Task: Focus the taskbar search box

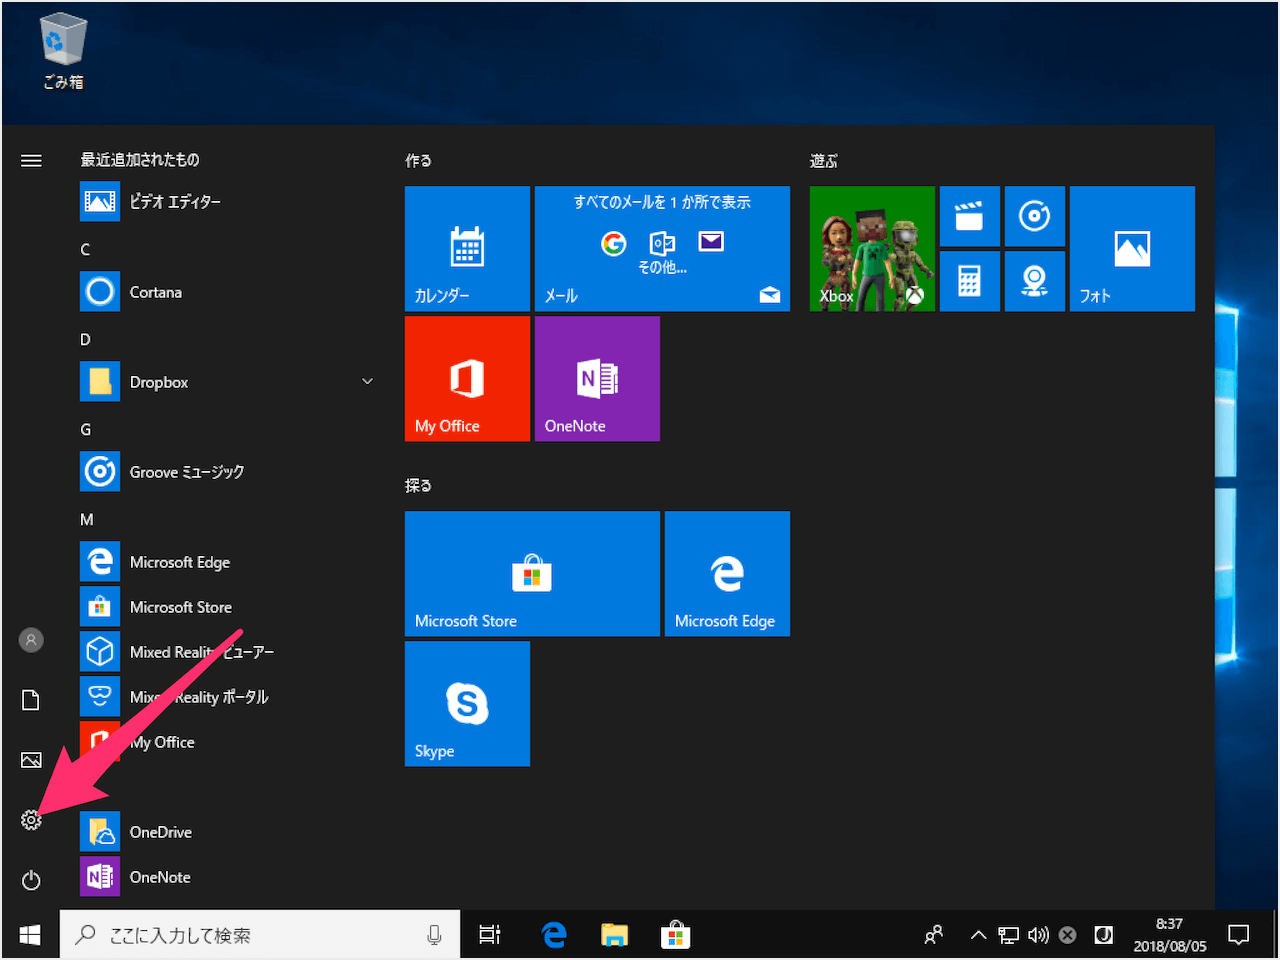Action: tap(260, 935)
